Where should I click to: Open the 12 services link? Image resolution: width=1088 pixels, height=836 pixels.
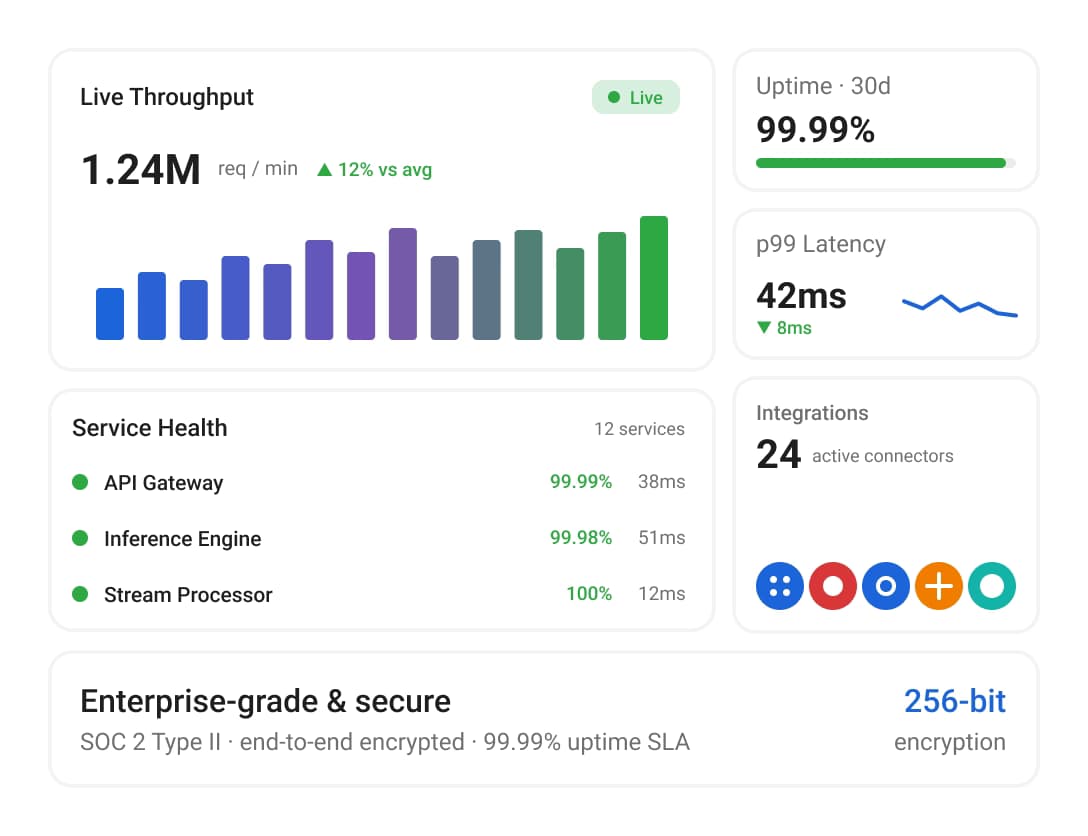[x=639, y=429]
